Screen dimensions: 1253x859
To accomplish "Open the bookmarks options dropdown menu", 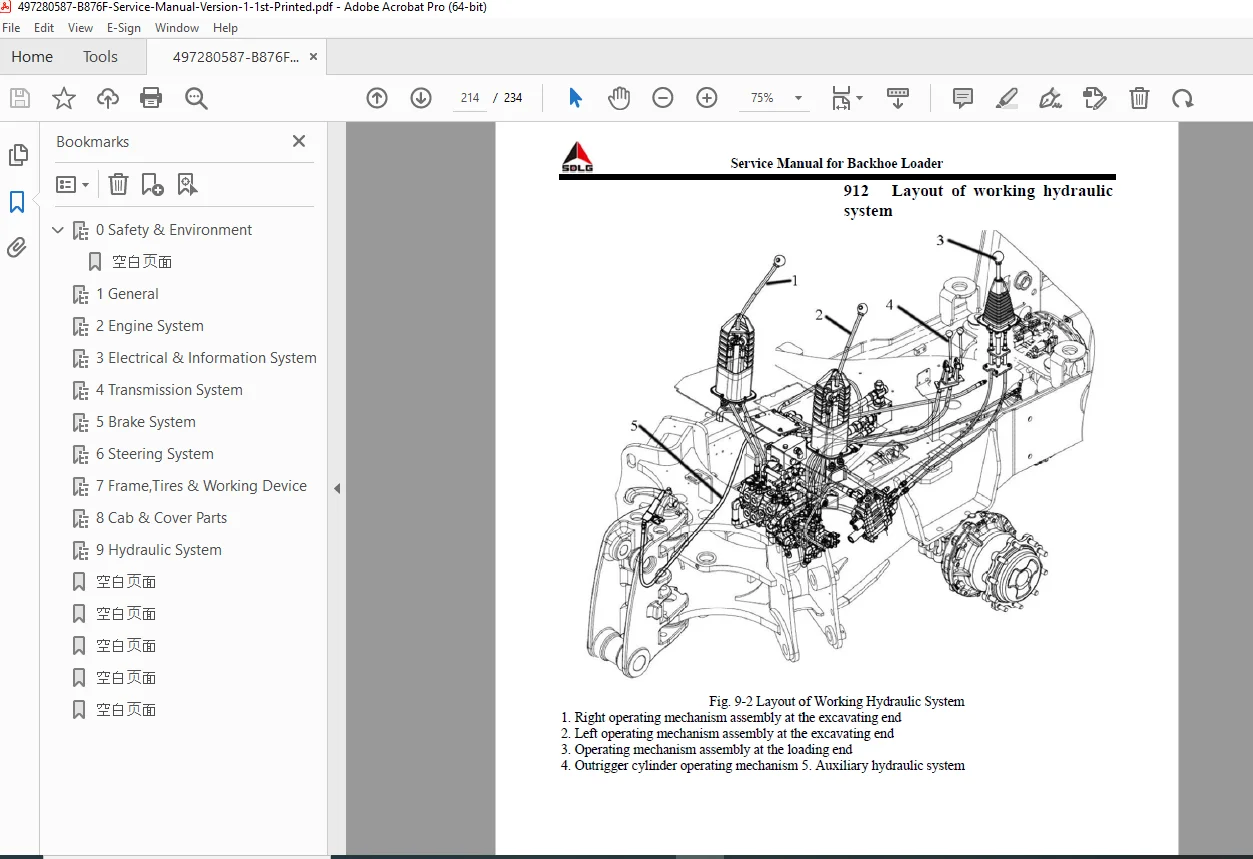I will 72,184.
